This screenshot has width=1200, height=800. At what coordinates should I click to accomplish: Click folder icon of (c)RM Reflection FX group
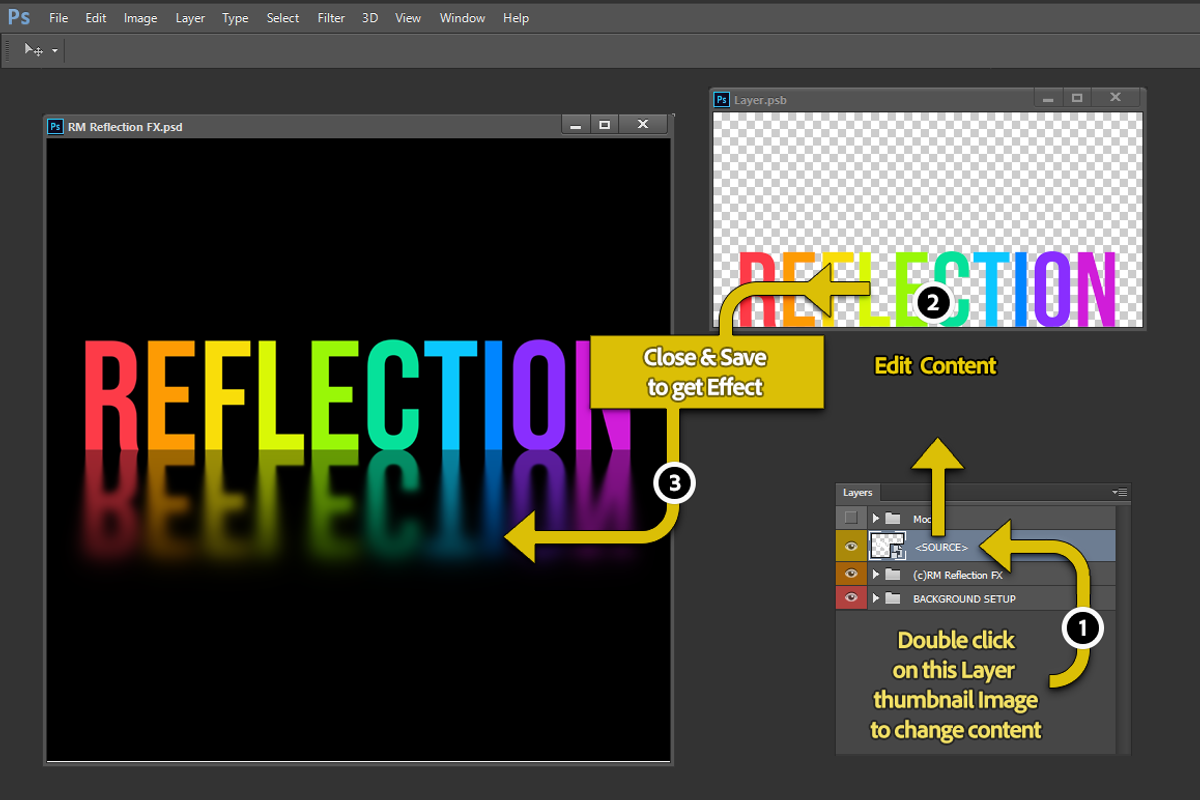tap(893, 574)
